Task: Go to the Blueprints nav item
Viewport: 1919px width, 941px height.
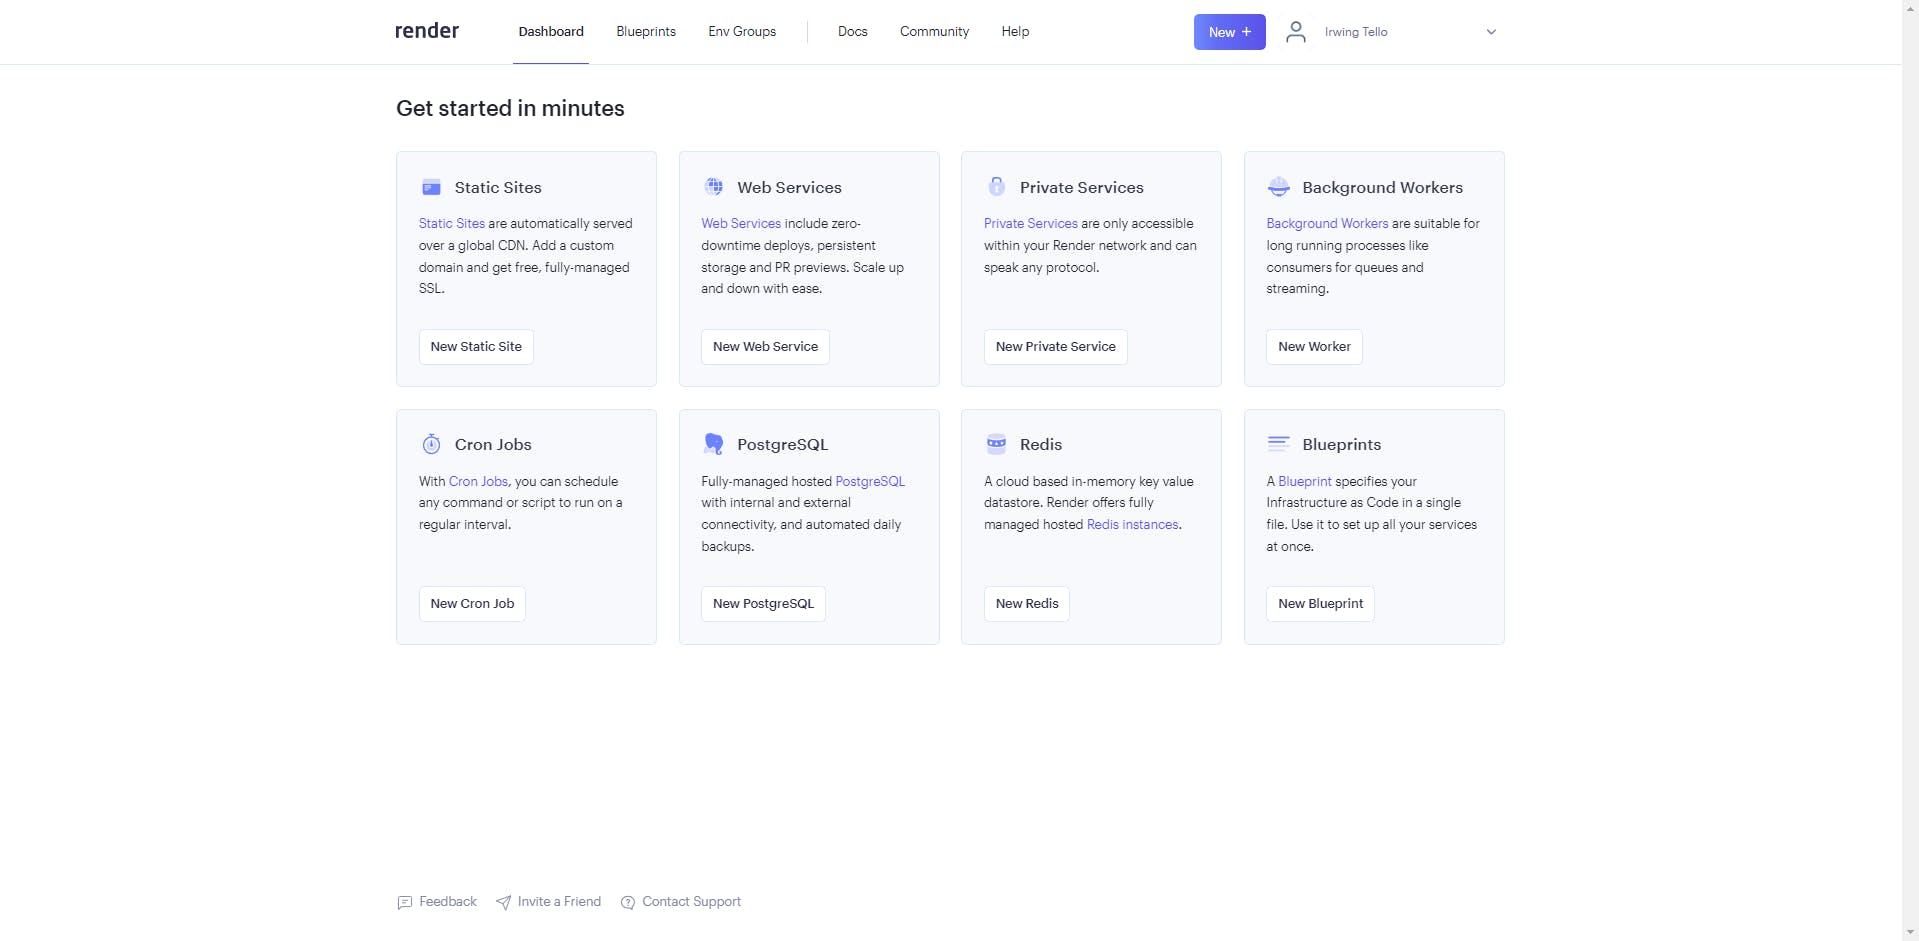Action: (646, 32)
